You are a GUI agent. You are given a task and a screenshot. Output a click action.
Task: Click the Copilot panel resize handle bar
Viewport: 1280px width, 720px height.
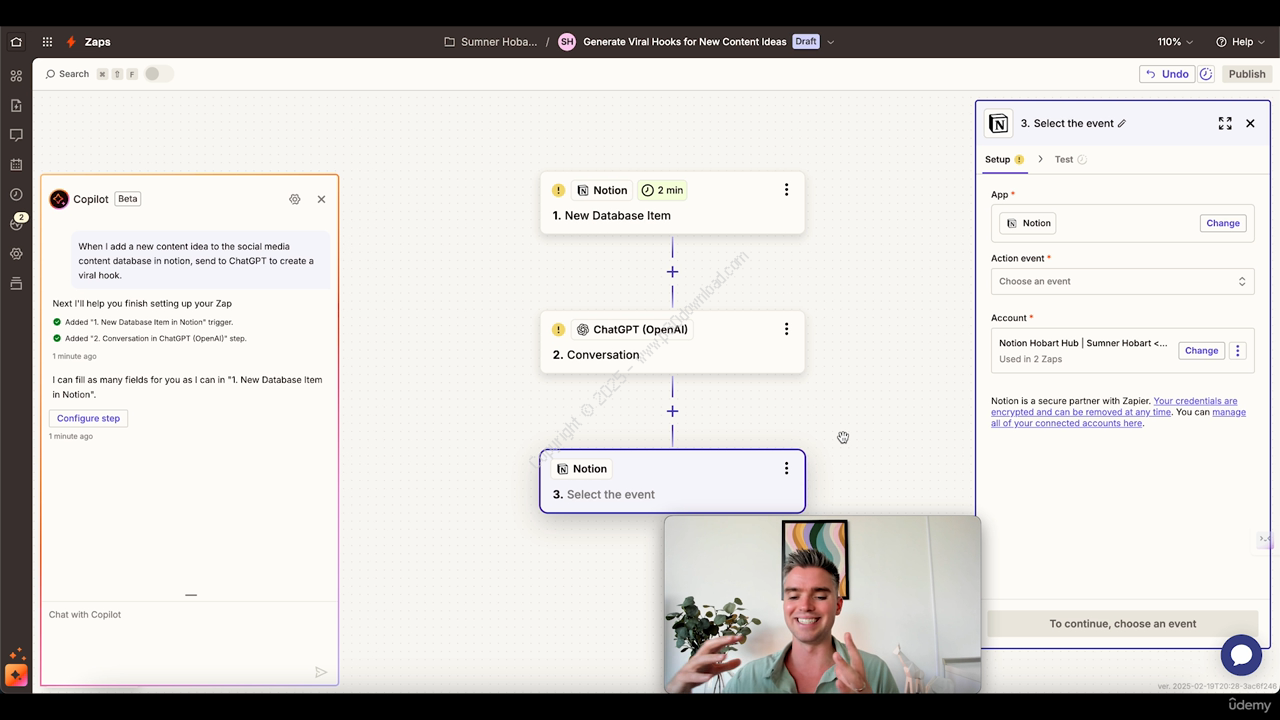click(x=191, y=595)
